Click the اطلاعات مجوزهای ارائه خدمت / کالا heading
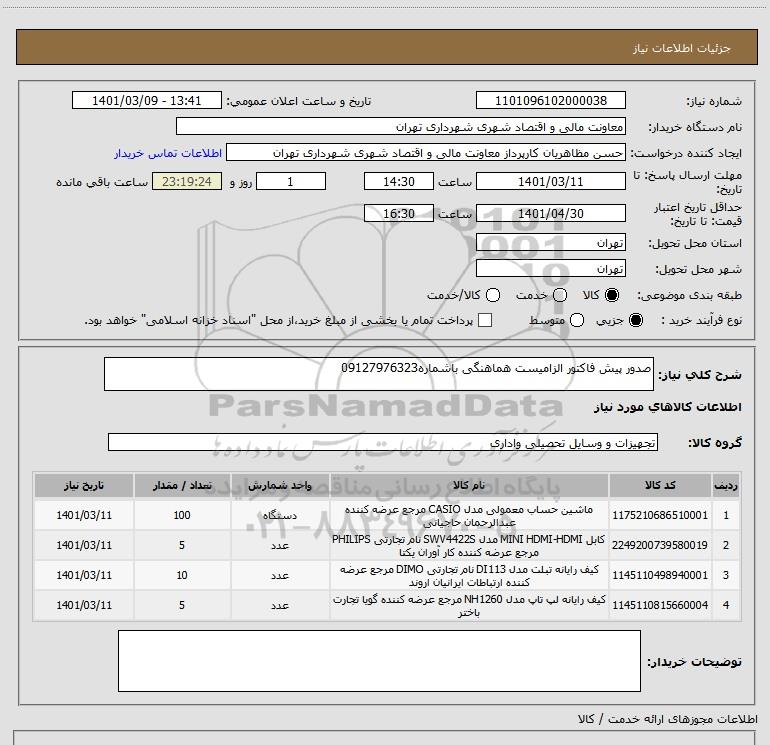Viewport: 770px width, 745px height. click(667, 719)
